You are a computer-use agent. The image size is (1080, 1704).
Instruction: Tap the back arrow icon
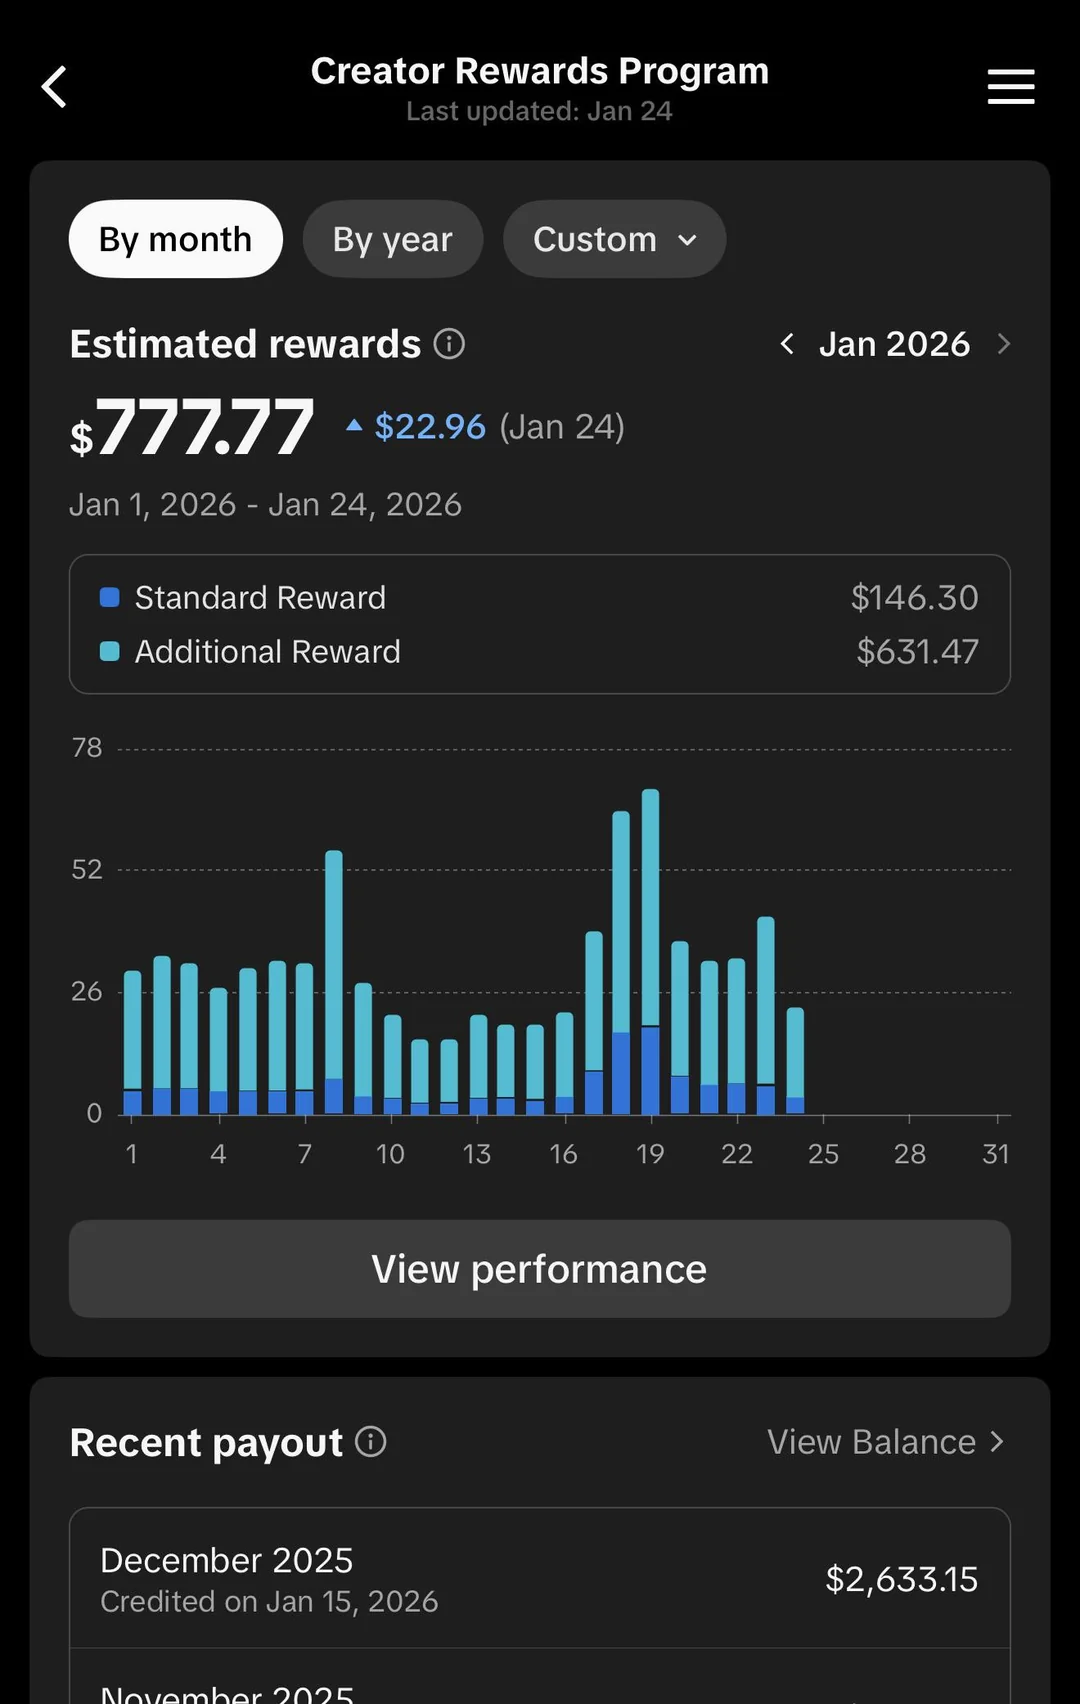tap(55, 87)
